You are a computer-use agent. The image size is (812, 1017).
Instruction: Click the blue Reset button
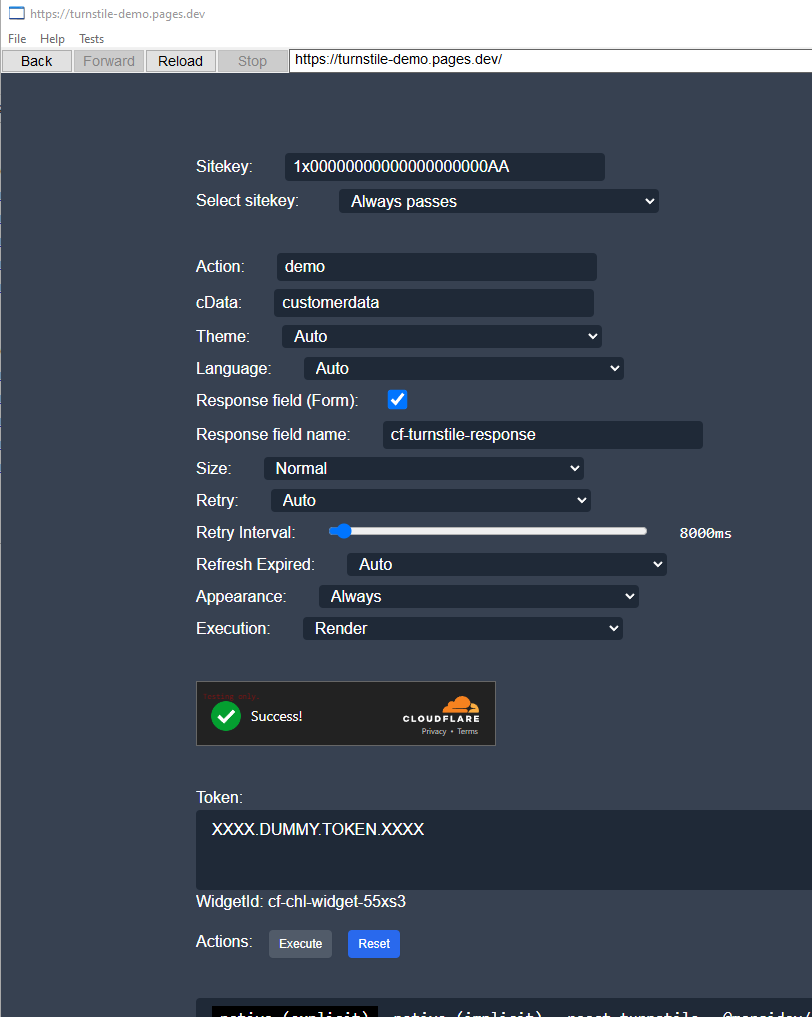tap(373, 943)
